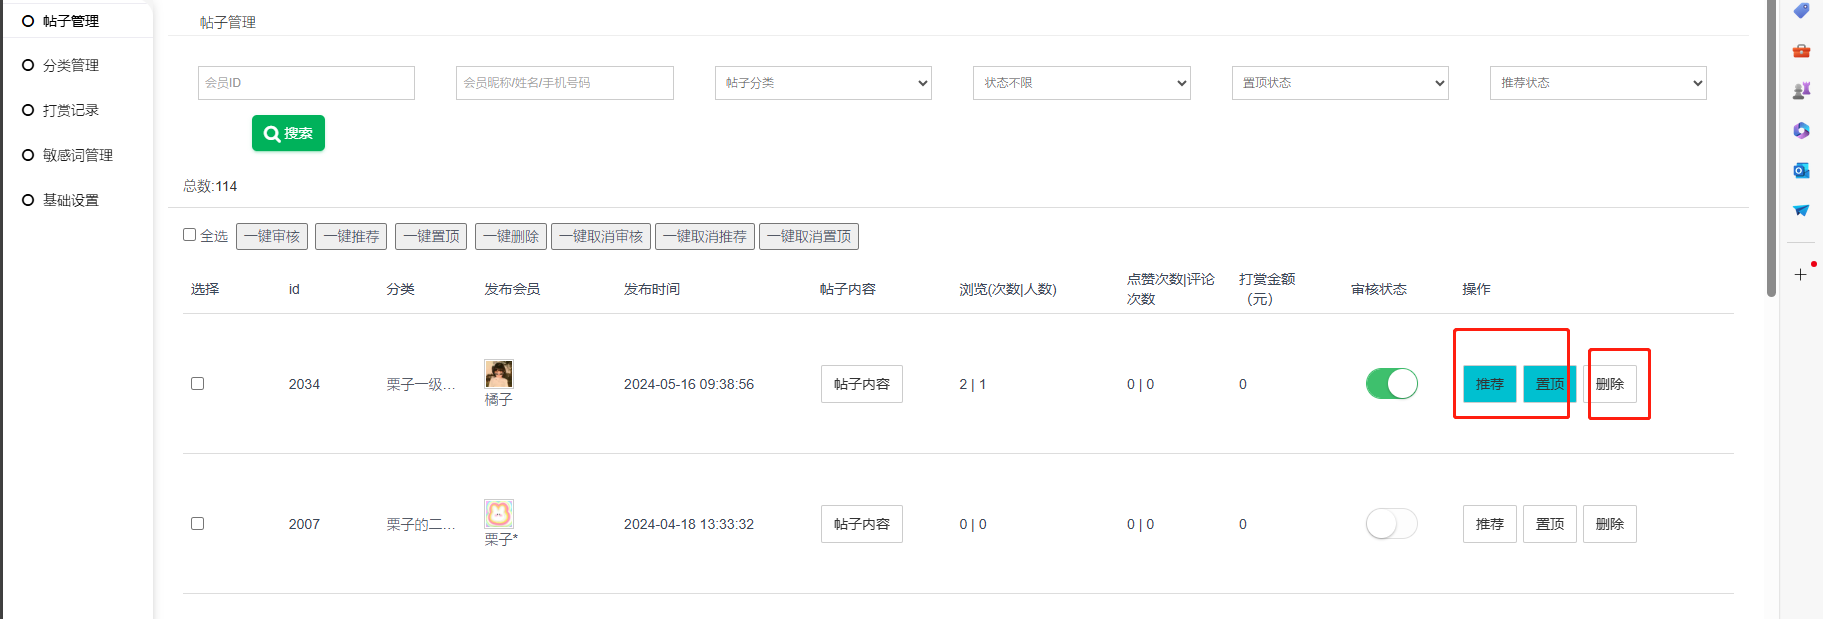
Task: Open Microsoft 365 sidebar icon
Action: (x=1801, y=131)
